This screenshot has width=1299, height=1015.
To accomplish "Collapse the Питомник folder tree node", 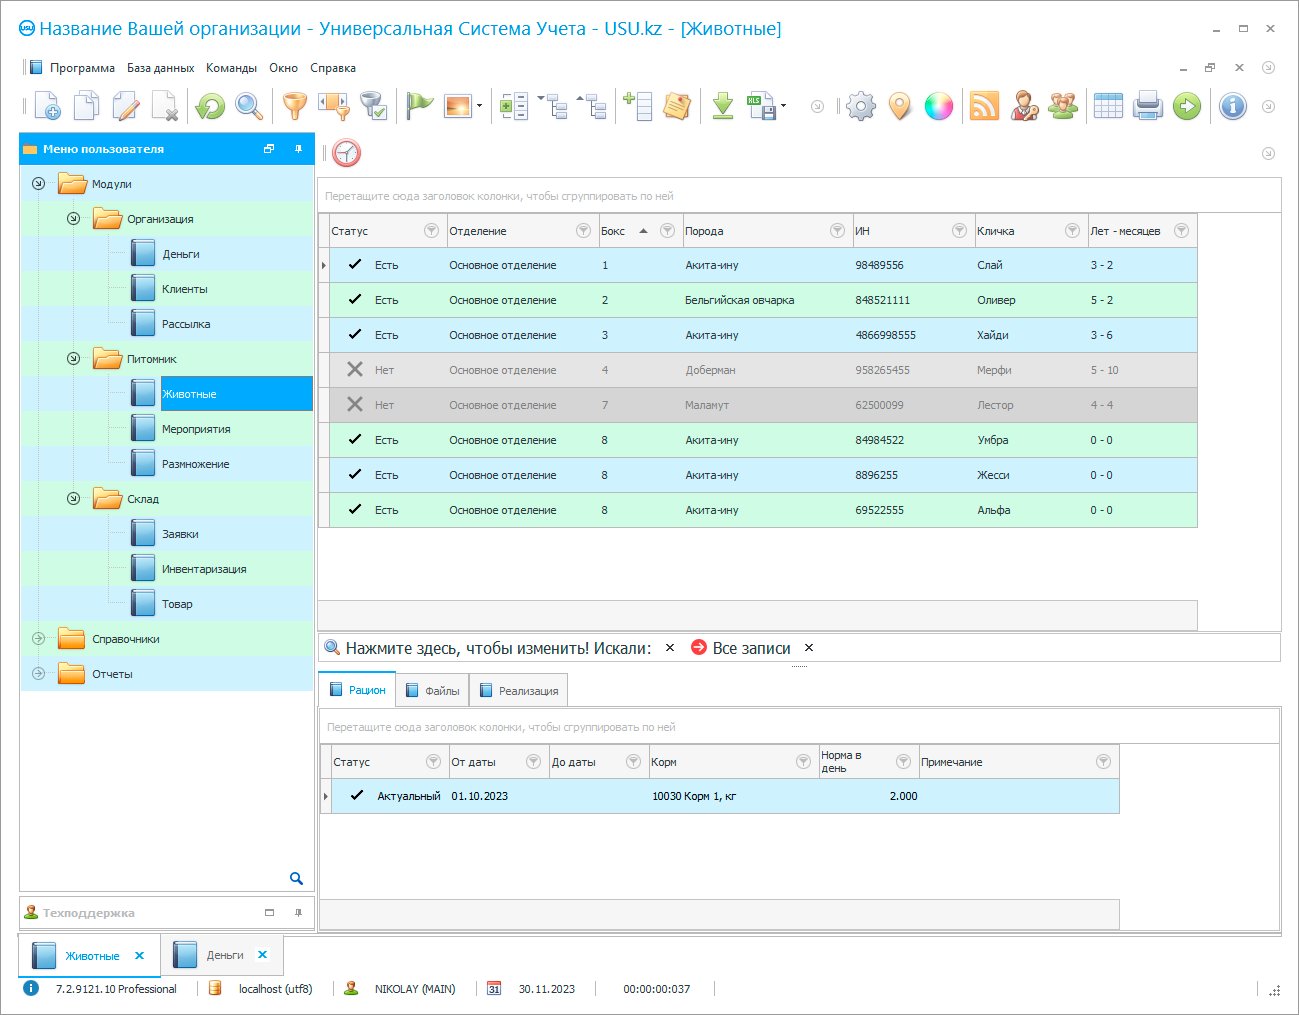I will 73,359.
